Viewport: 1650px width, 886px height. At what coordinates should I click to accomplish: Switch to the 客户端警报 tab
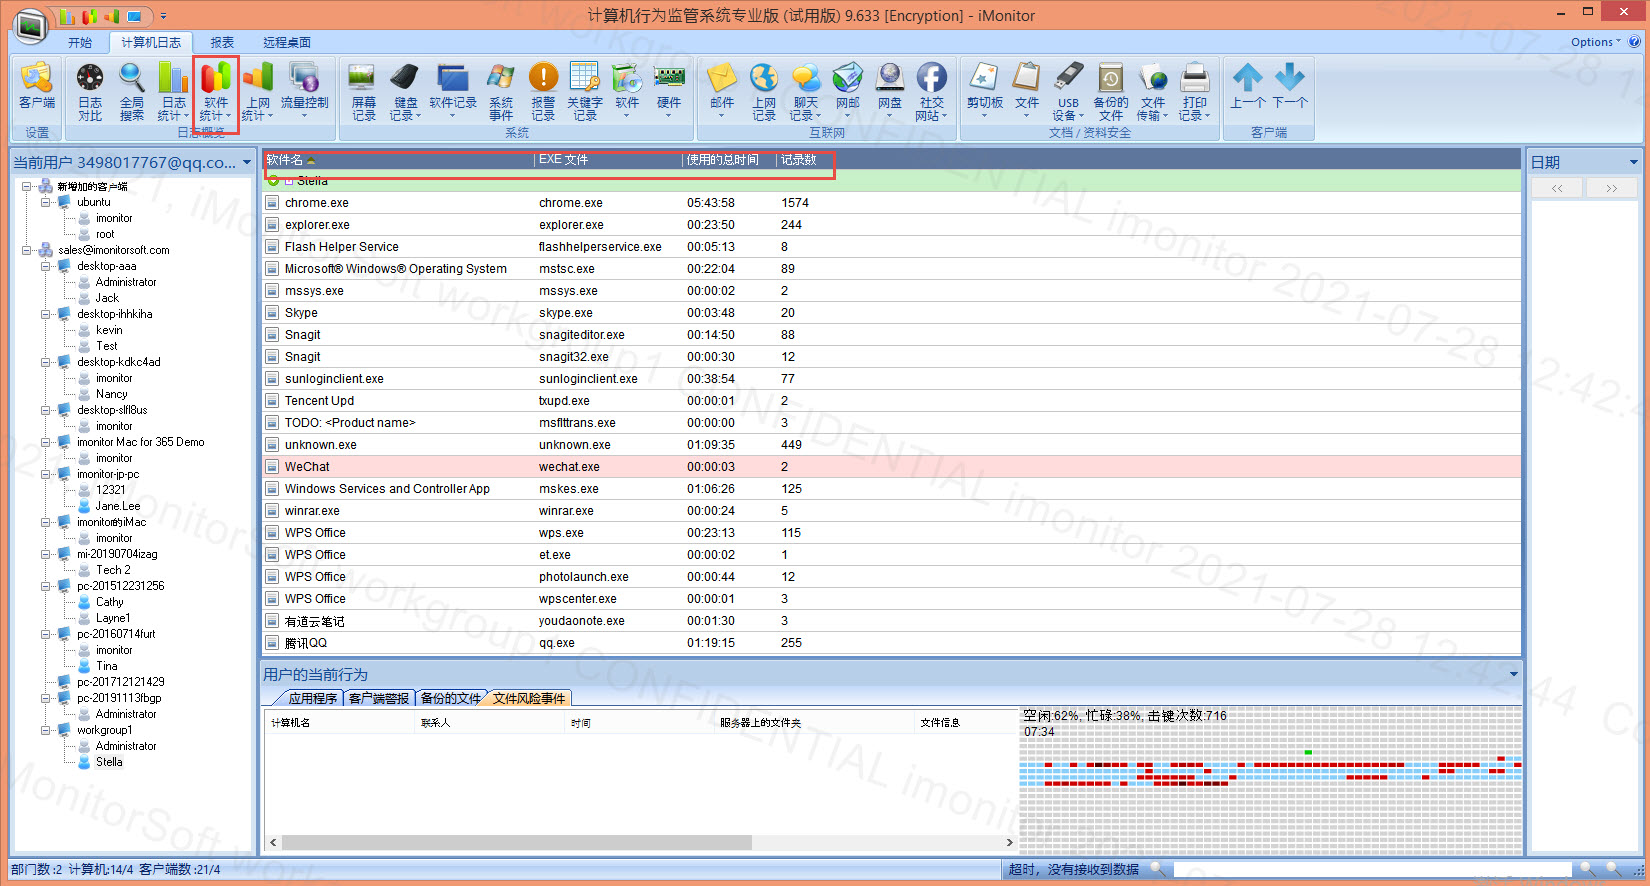point(379,698)
